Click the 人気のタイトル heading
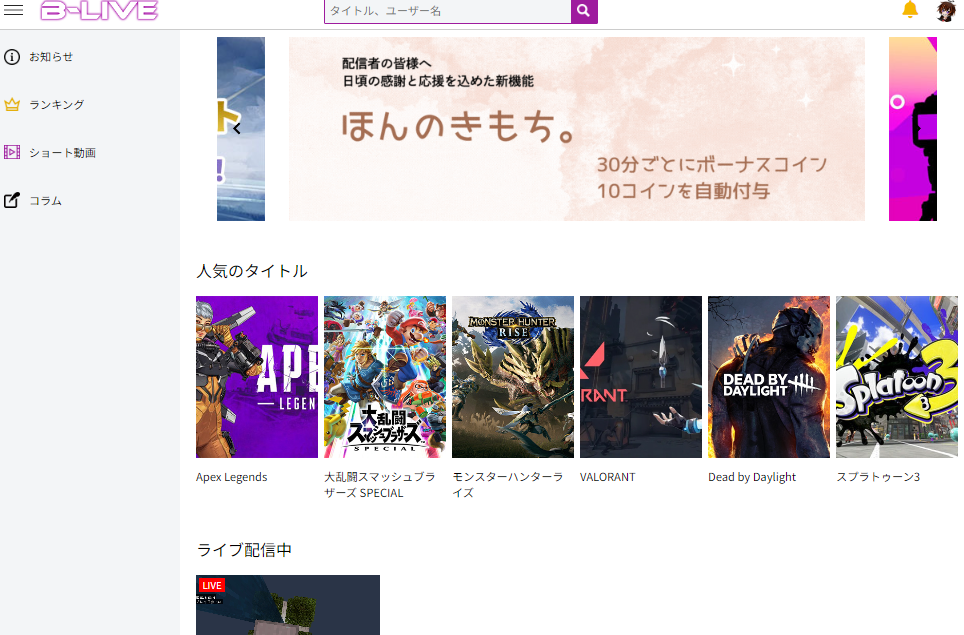 [x=252, y=271]
